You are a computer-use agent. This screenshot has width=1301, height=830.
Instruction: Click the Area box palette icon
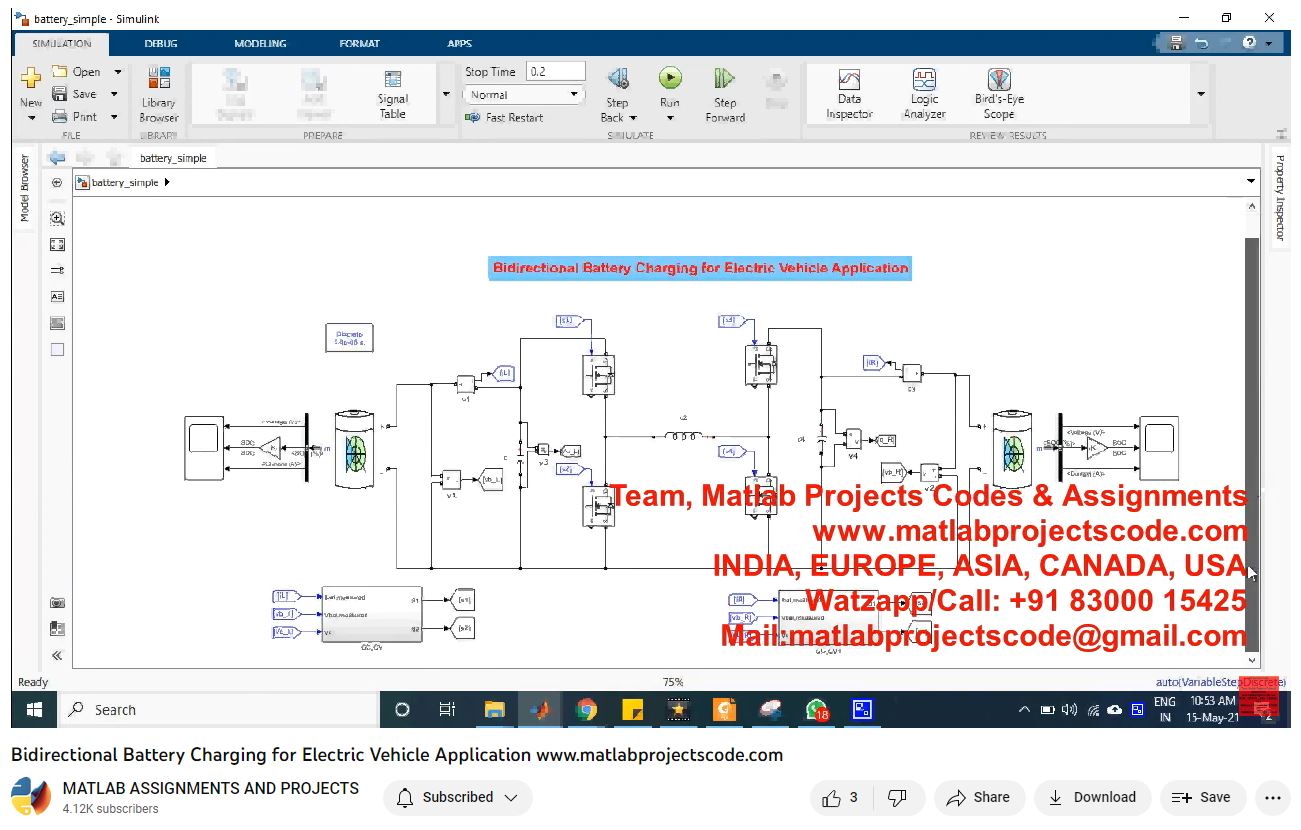[57, 349]
